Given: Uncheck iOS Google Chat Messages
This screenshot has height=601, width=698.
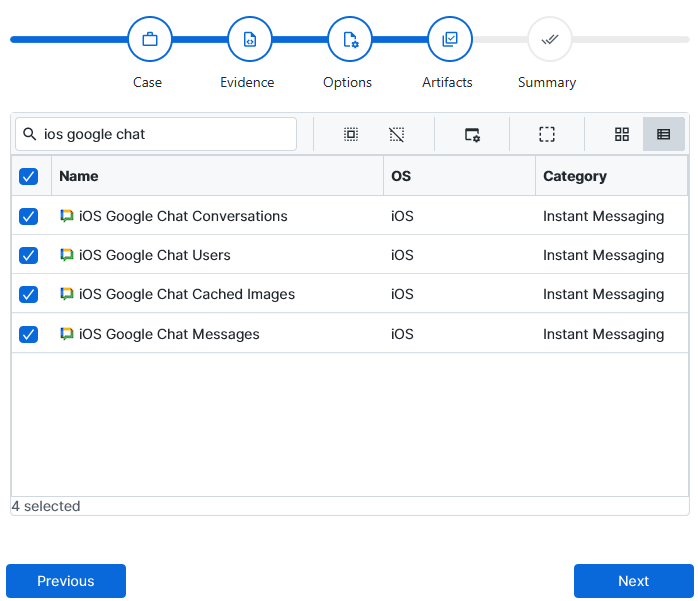Looking at the screenshot, I should point(28,334).
